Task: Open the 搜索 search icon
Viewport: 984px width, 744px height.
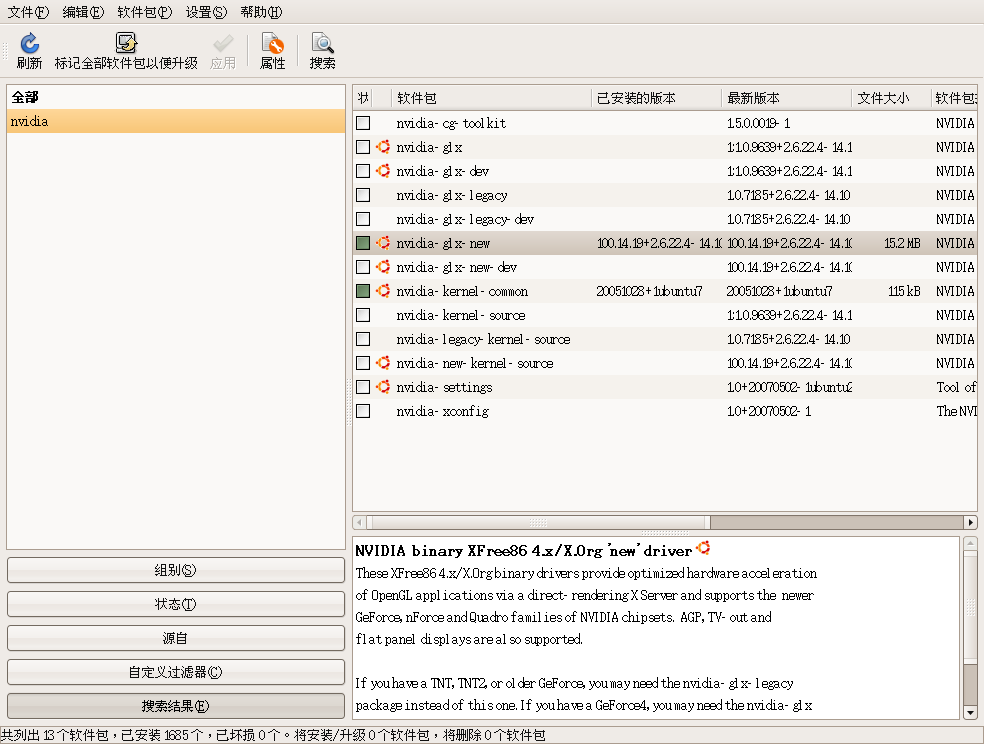Action: pos(323,43)
